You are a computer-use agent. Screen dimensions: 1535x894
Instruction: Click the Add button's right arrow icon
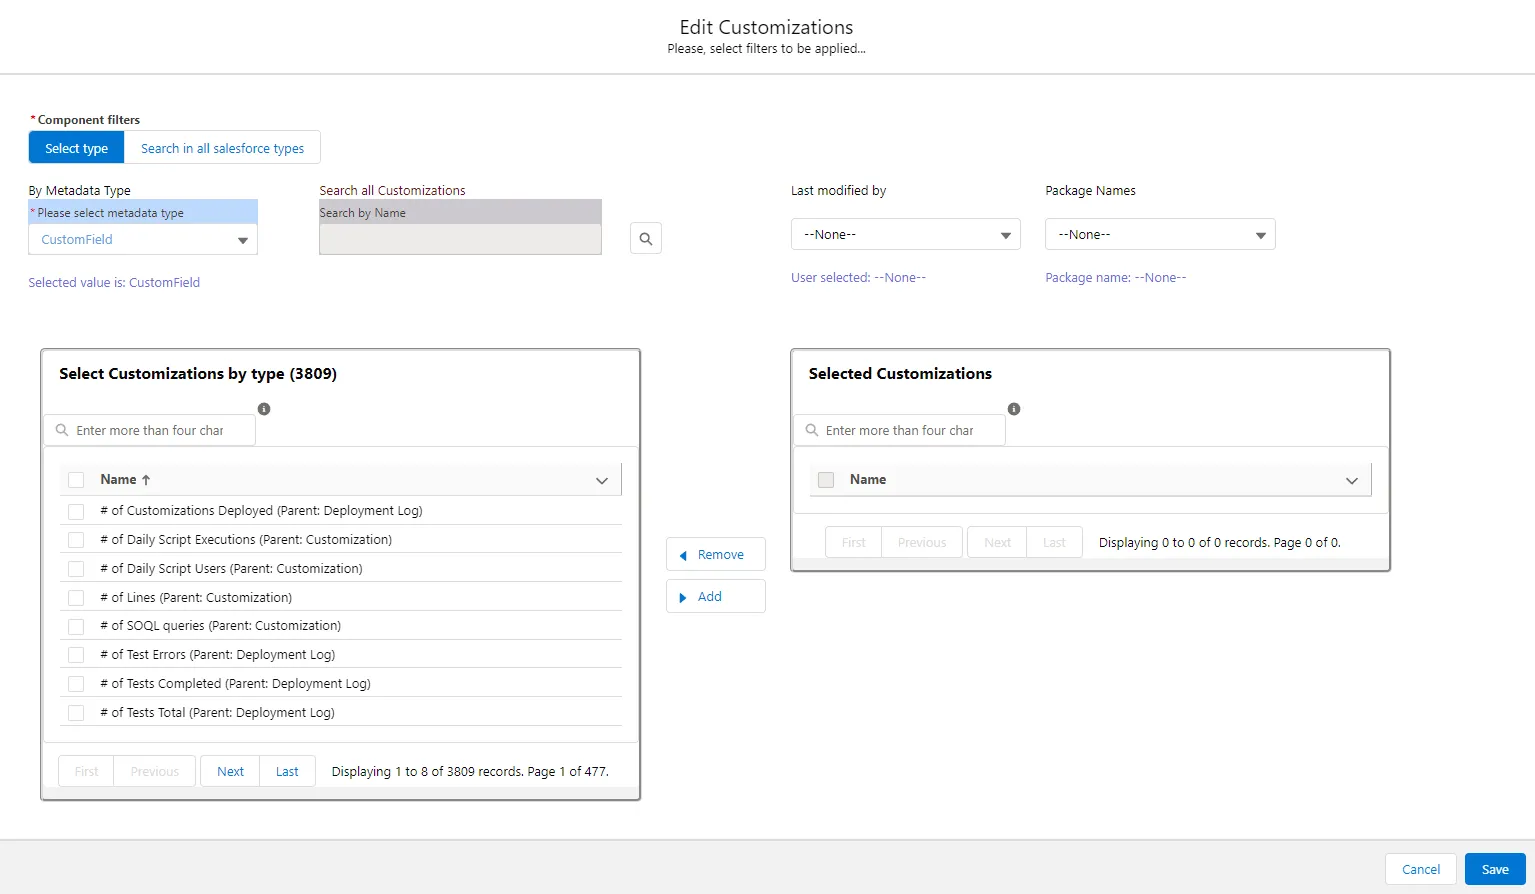point(683,597)
